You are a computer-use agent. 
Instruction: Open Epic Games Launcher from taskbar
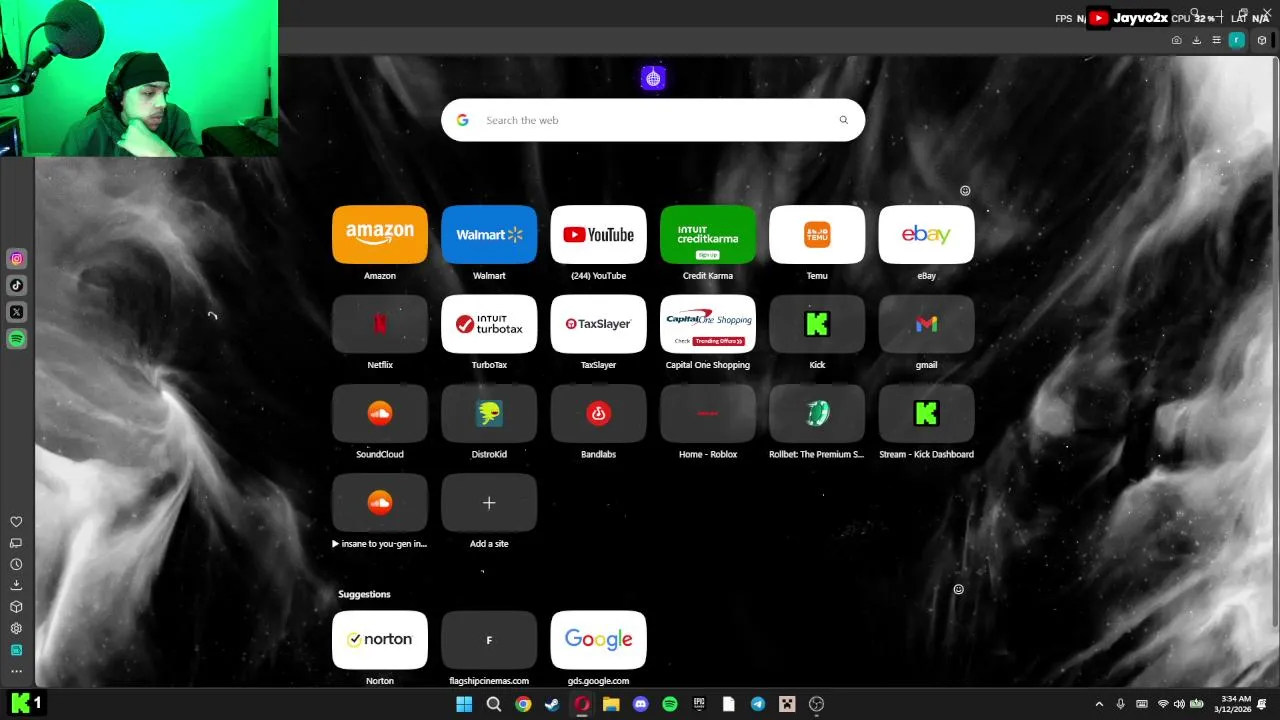coord(699,704)
